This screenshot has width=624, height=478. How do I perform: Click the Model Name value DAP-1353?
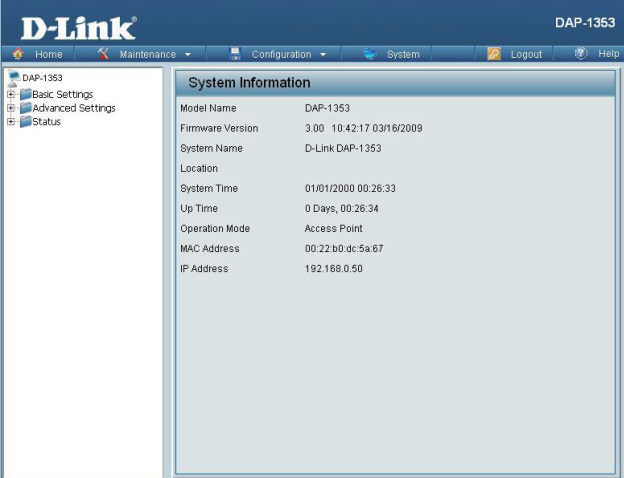(x=327, y=108)
